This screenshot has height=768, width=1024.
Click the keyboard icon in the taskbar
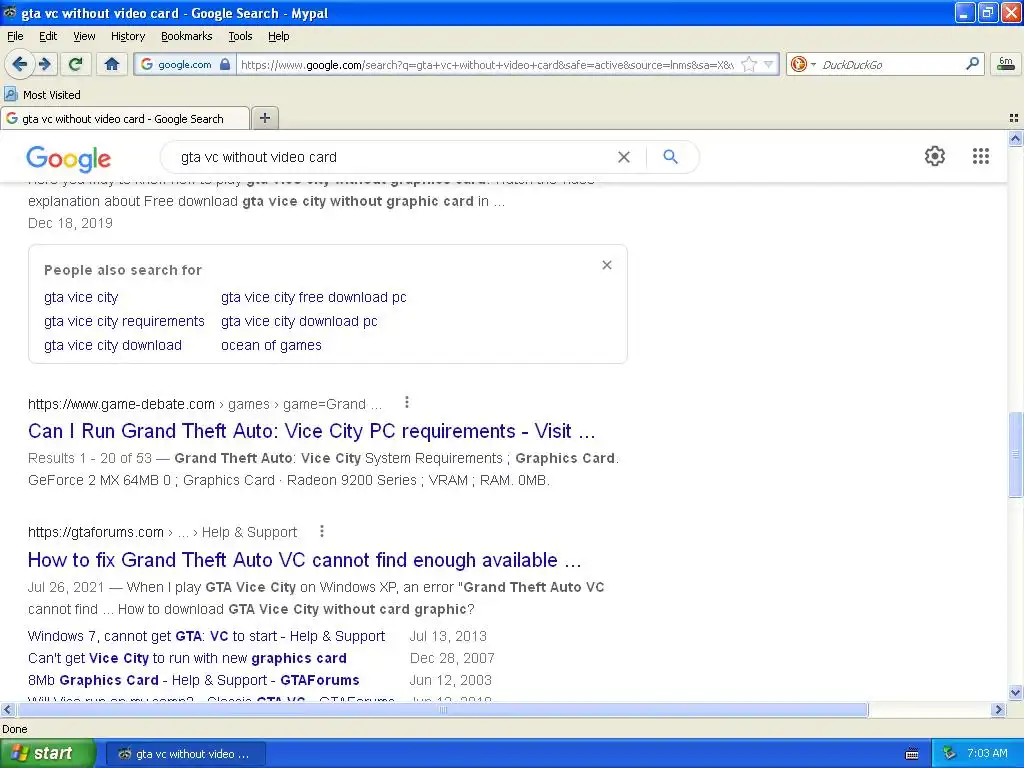(x=912, y=754)
